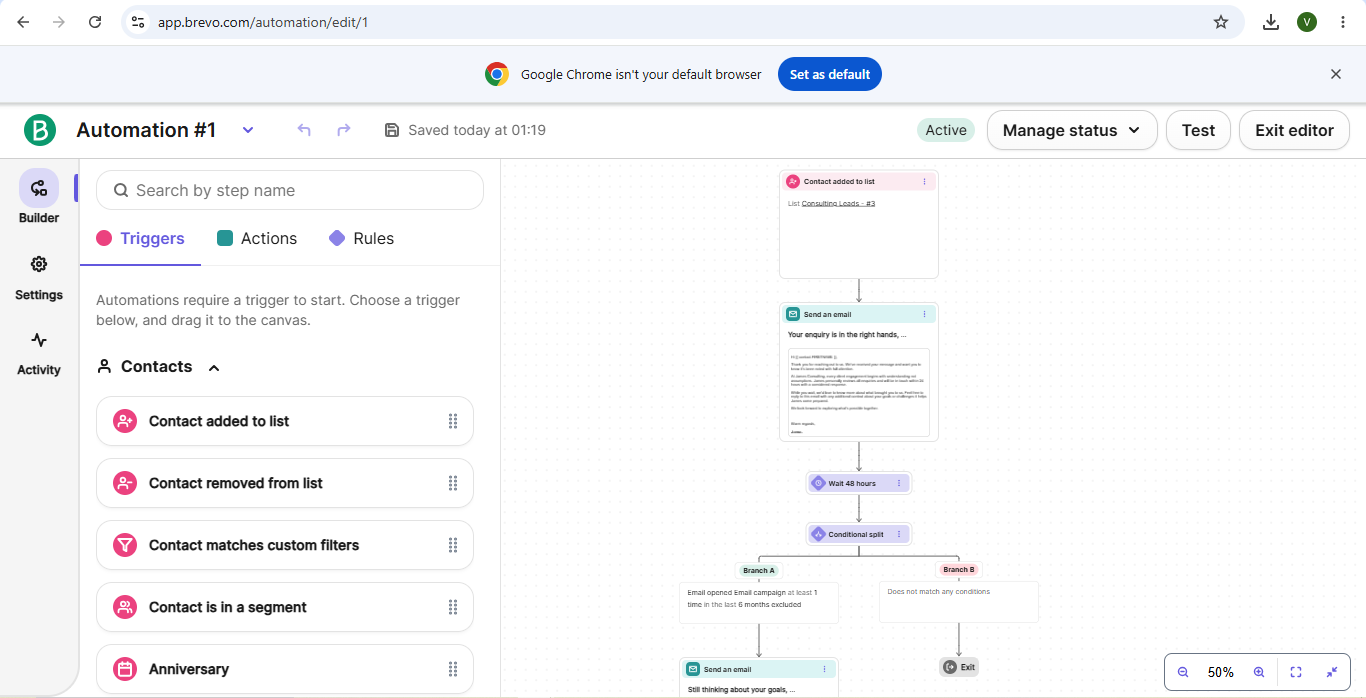Viewport: 1366px width, 698px height.
Task: Focus the Search by step name field
Action: 290,190
